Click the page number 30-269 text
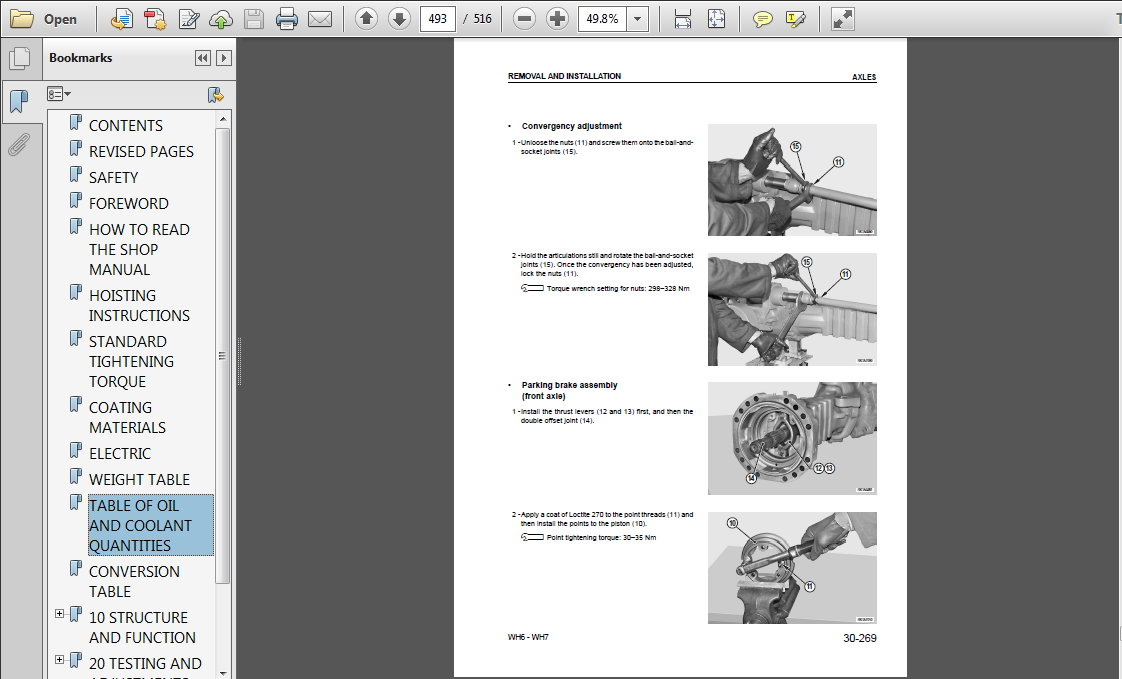1122x679 pixels. [859, 638]
